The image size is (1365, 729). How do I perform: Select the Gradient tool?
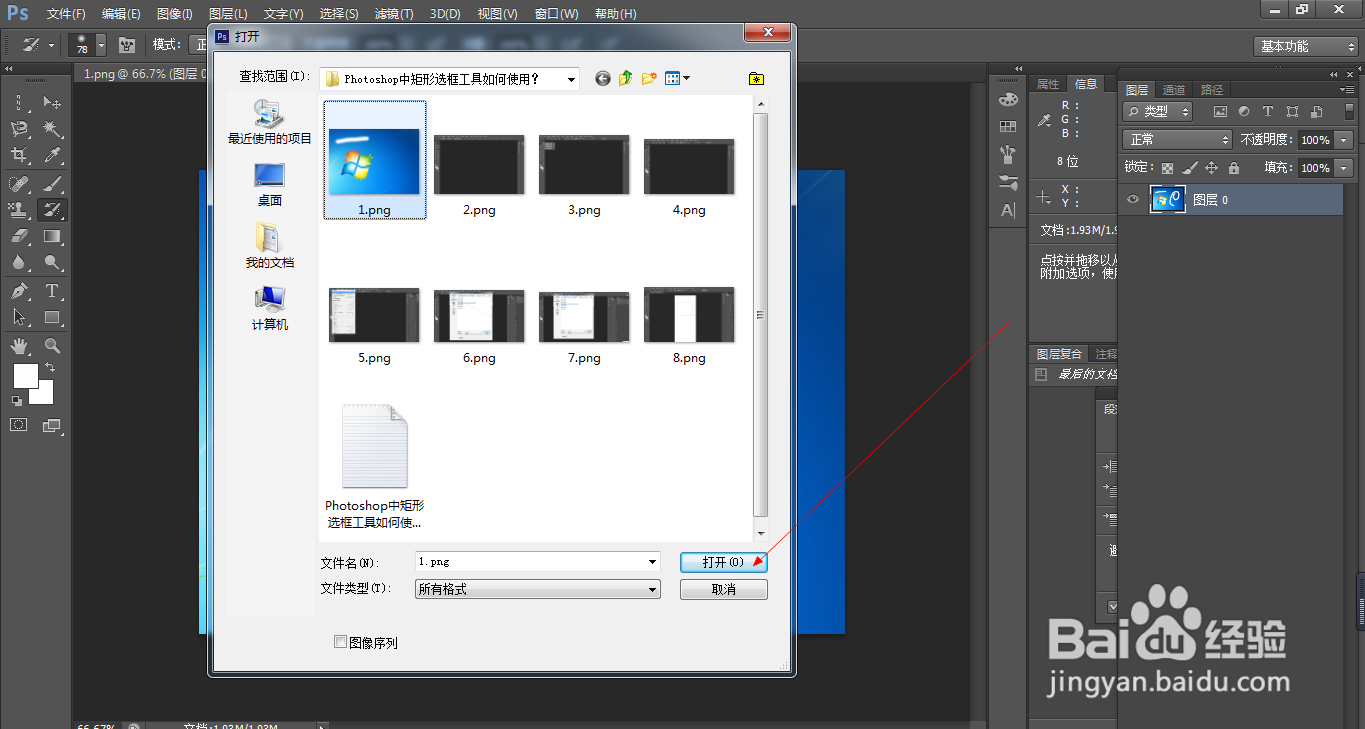(x=53, y=234)
